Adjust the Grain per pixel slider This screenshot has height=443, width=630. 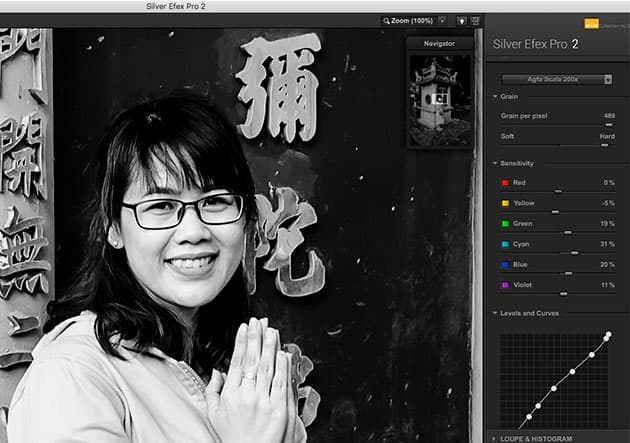(609, 125)
